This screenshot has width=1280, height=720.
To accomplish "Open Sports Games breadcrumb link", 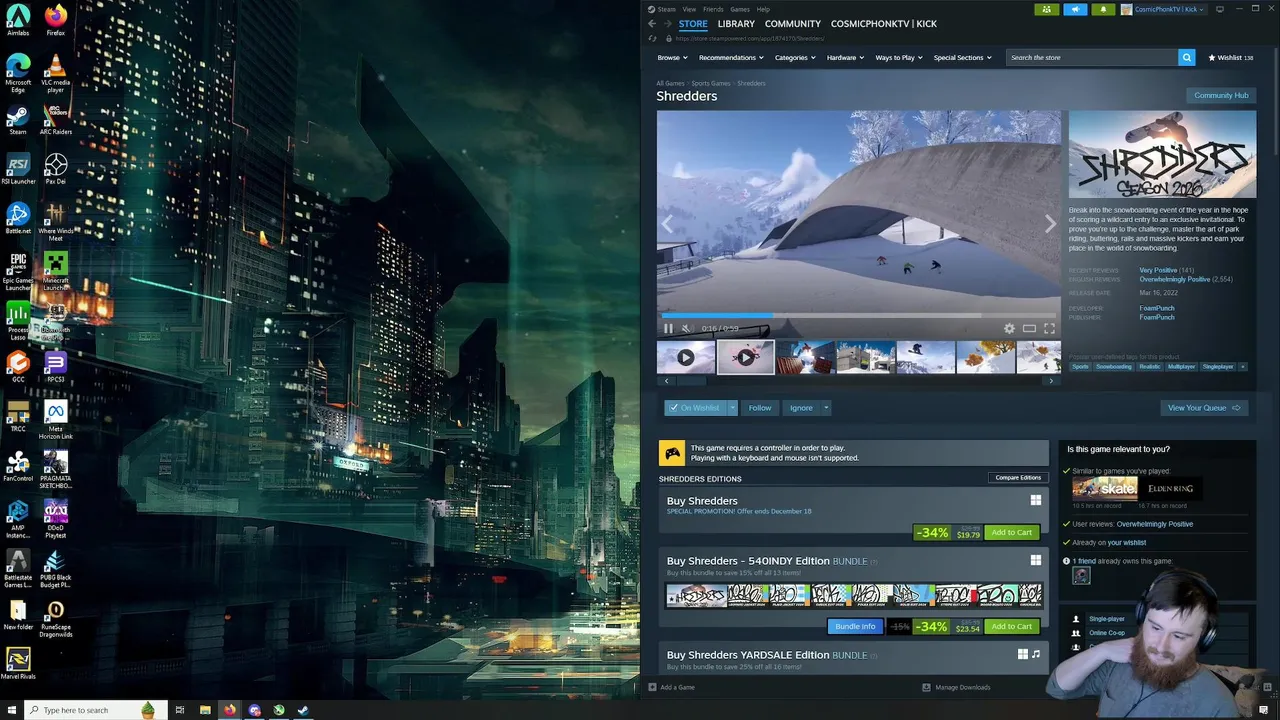I will click(x=711, y=84).
